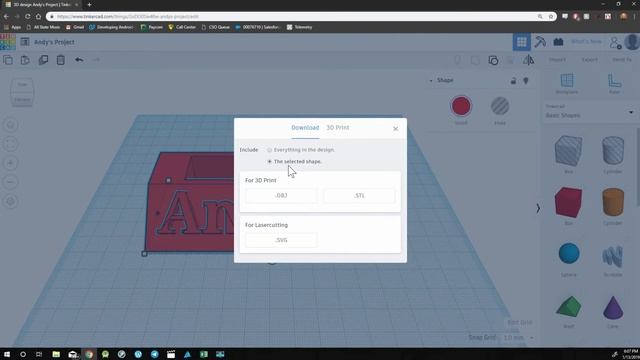Click the Zoom in plus button
640x360 pixels.
pyautogui.click(x=11, y=163)
